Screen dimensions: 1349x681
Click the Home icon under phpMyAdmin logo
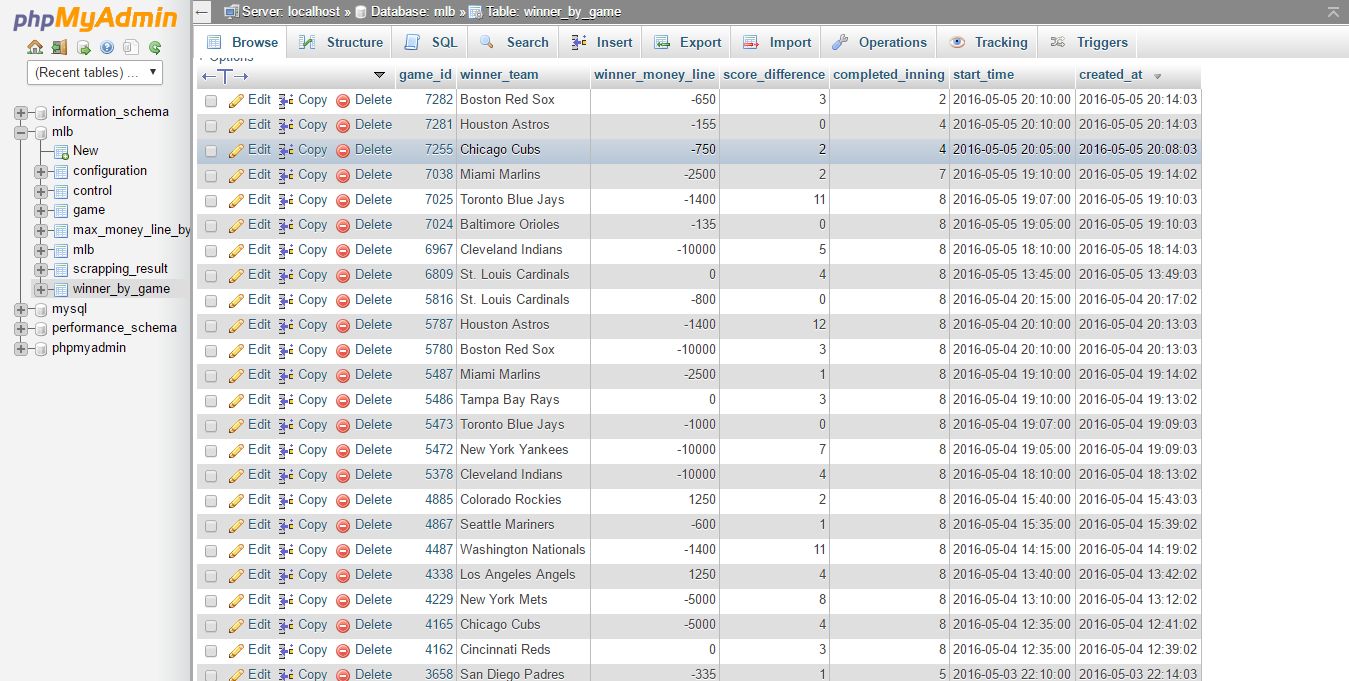click(35, 47)
